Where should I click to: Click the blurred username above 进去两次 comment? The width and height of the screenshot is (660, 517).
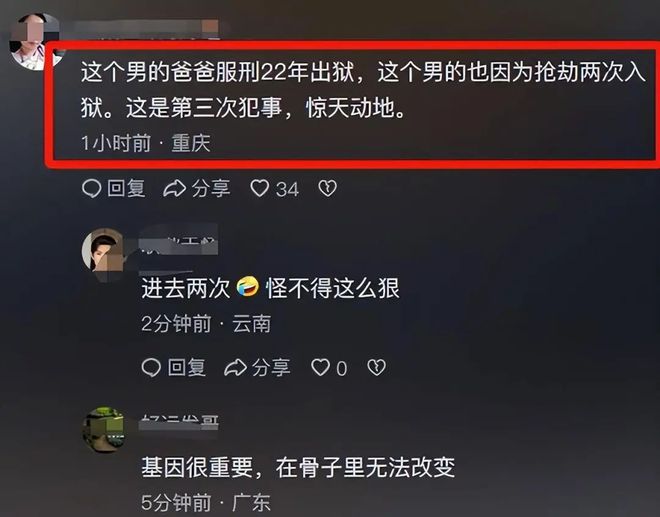pyautogui.click(x=178, y=244)
